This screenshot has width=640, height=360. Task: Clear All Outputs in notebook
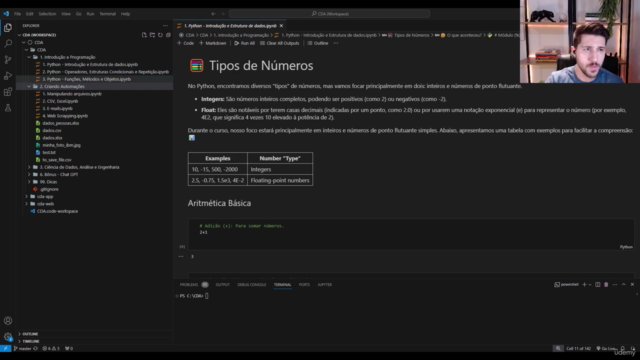tap(280, 43)
